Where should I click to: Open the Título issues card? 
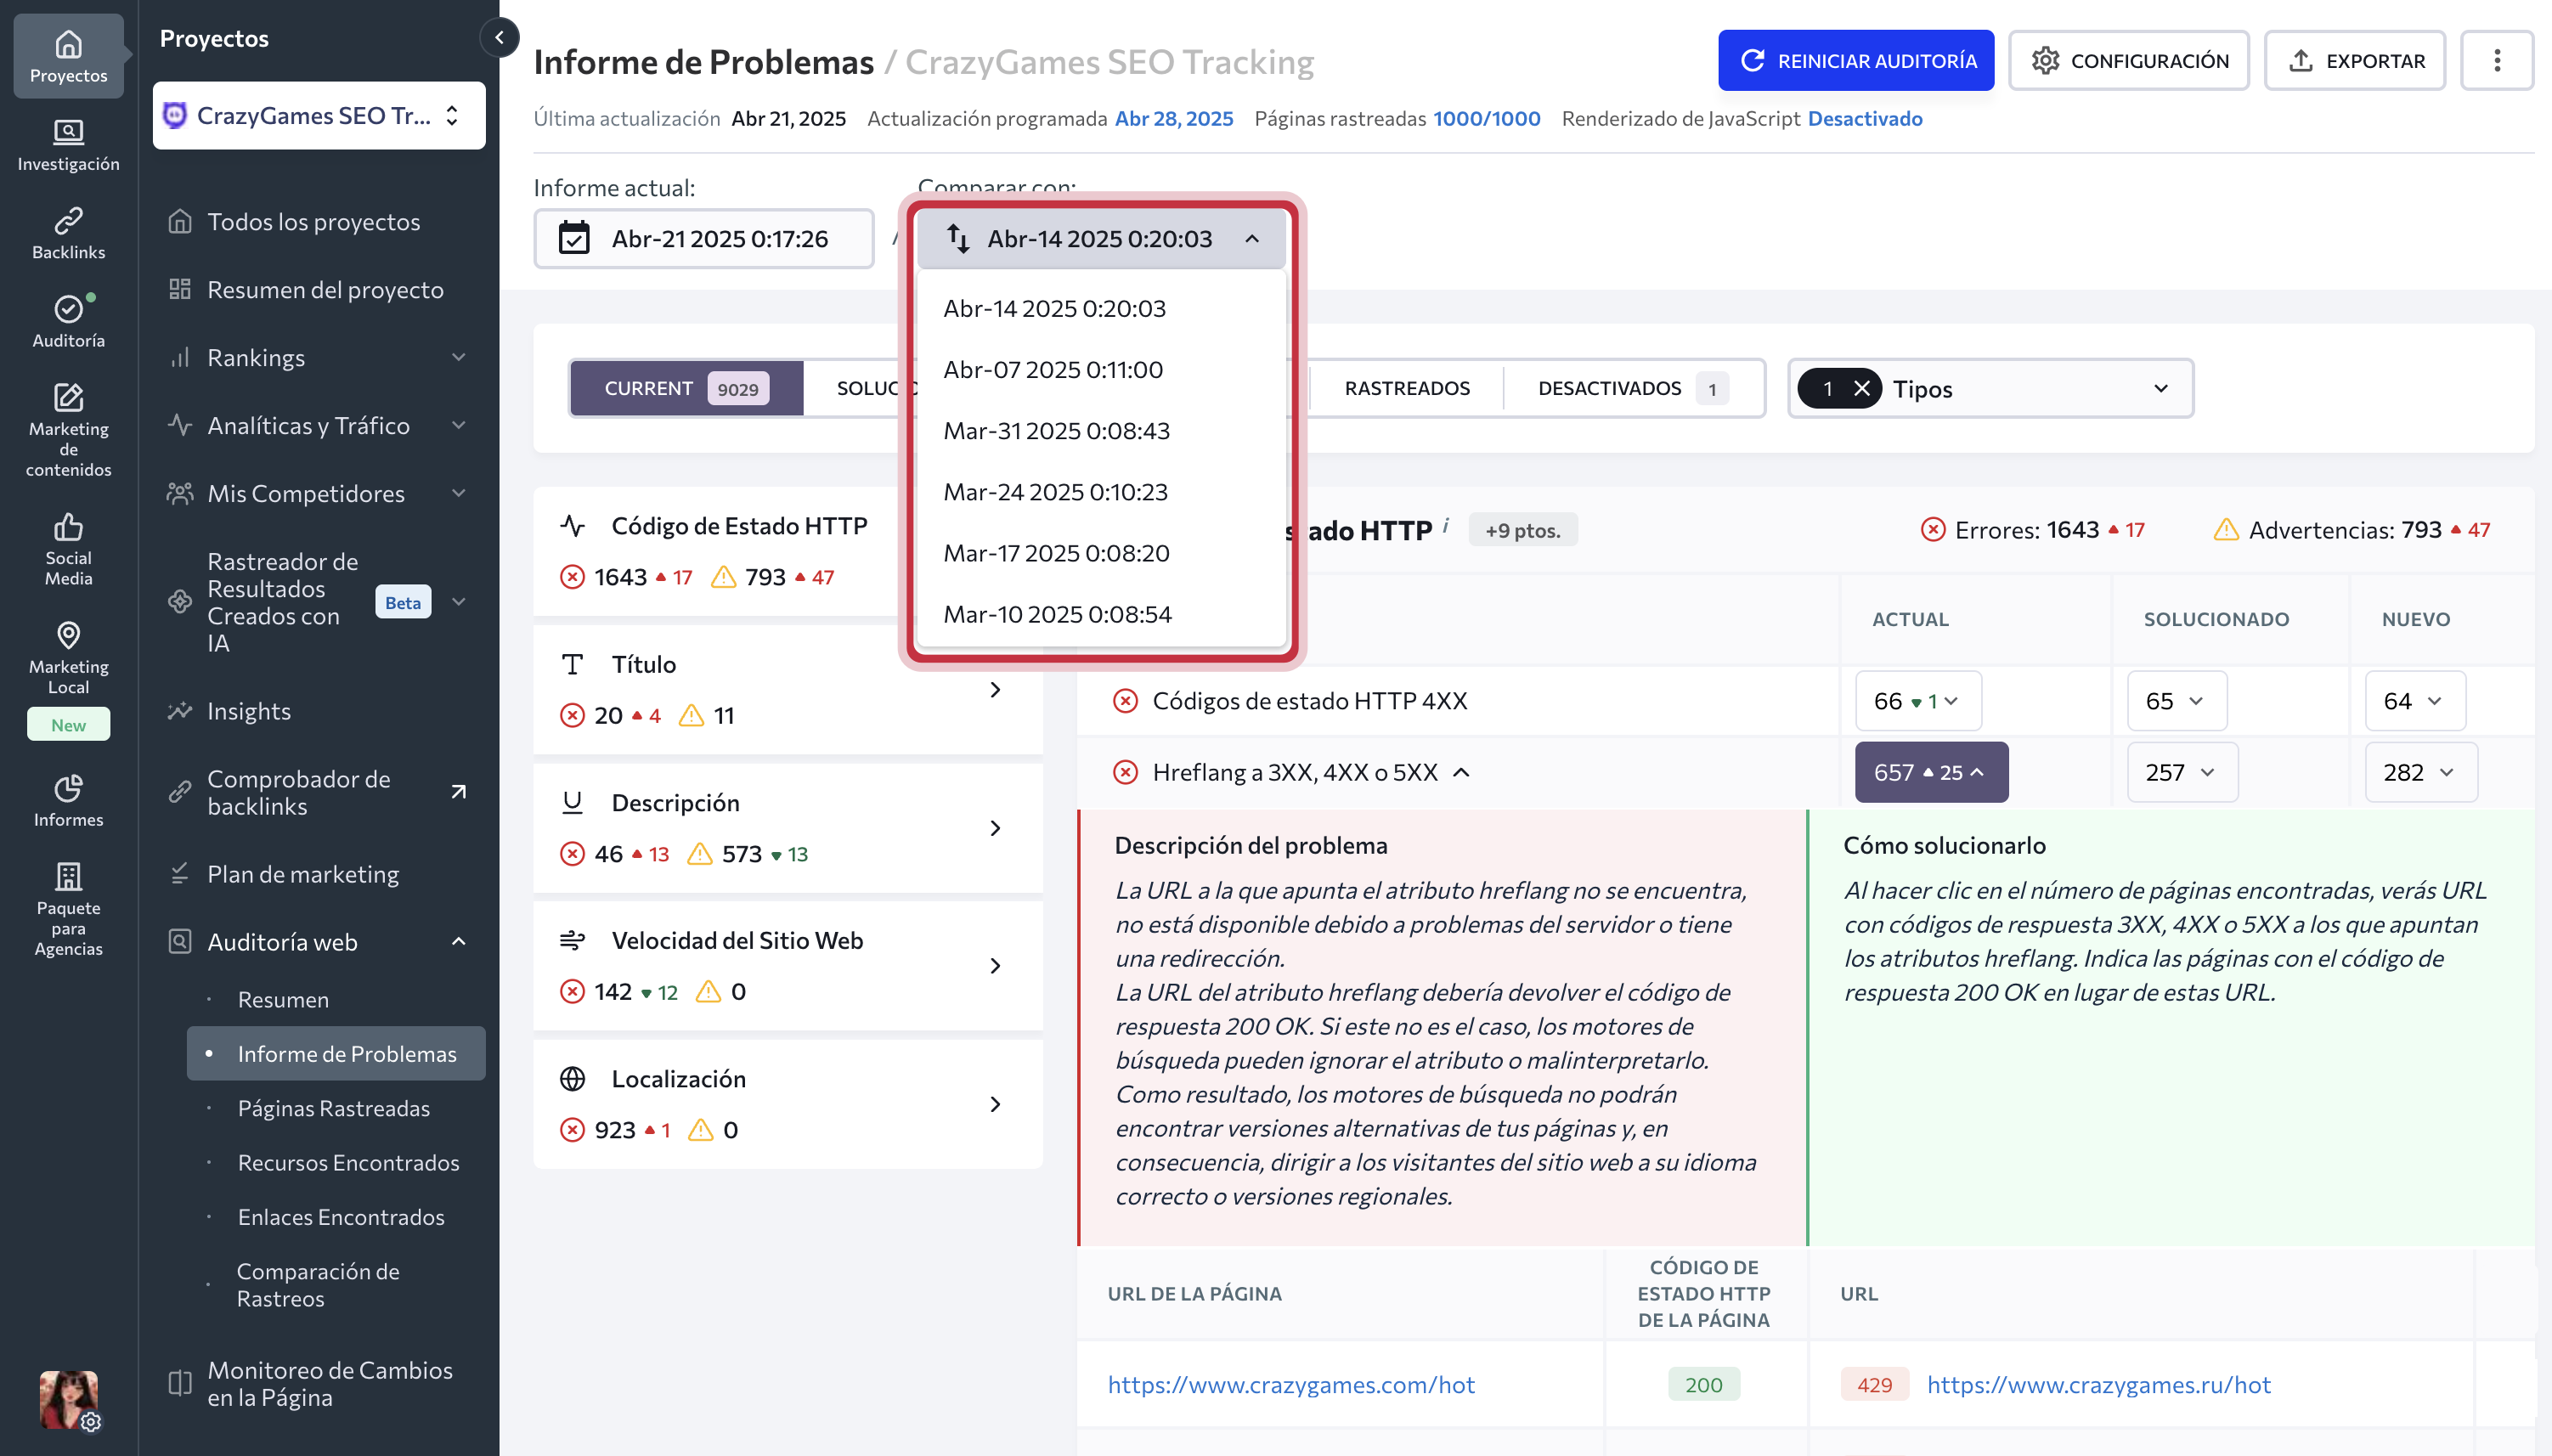point(788,689)
